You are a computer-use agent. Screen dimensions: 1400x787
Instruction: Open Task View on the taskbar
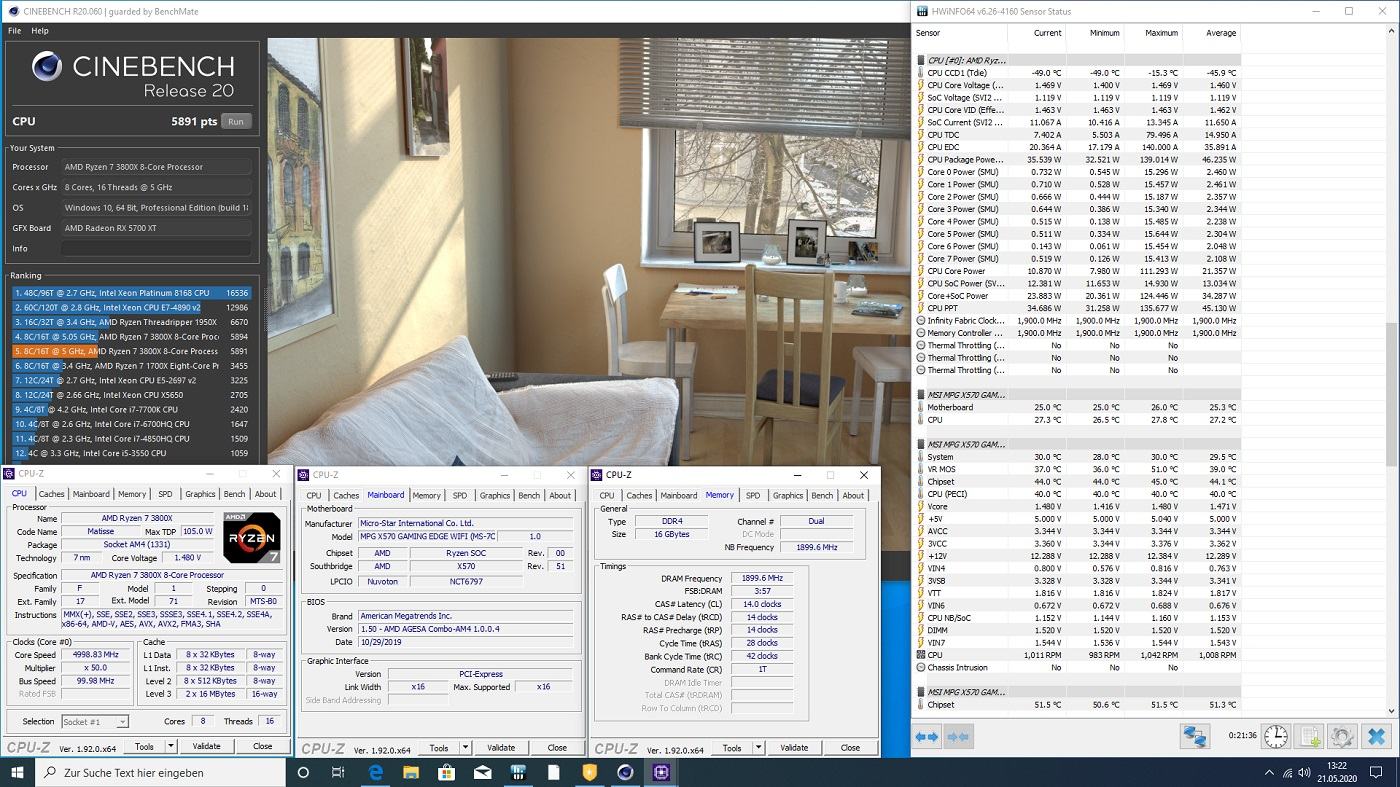click(x=338, y=772)
